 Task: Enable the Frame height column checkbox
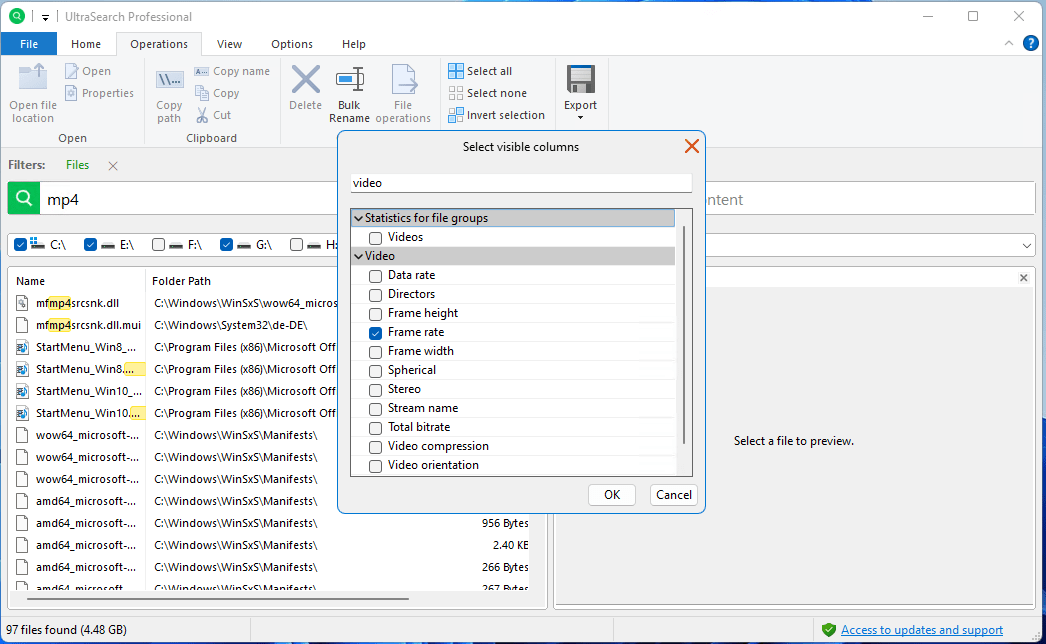click(x=375, y=313)
